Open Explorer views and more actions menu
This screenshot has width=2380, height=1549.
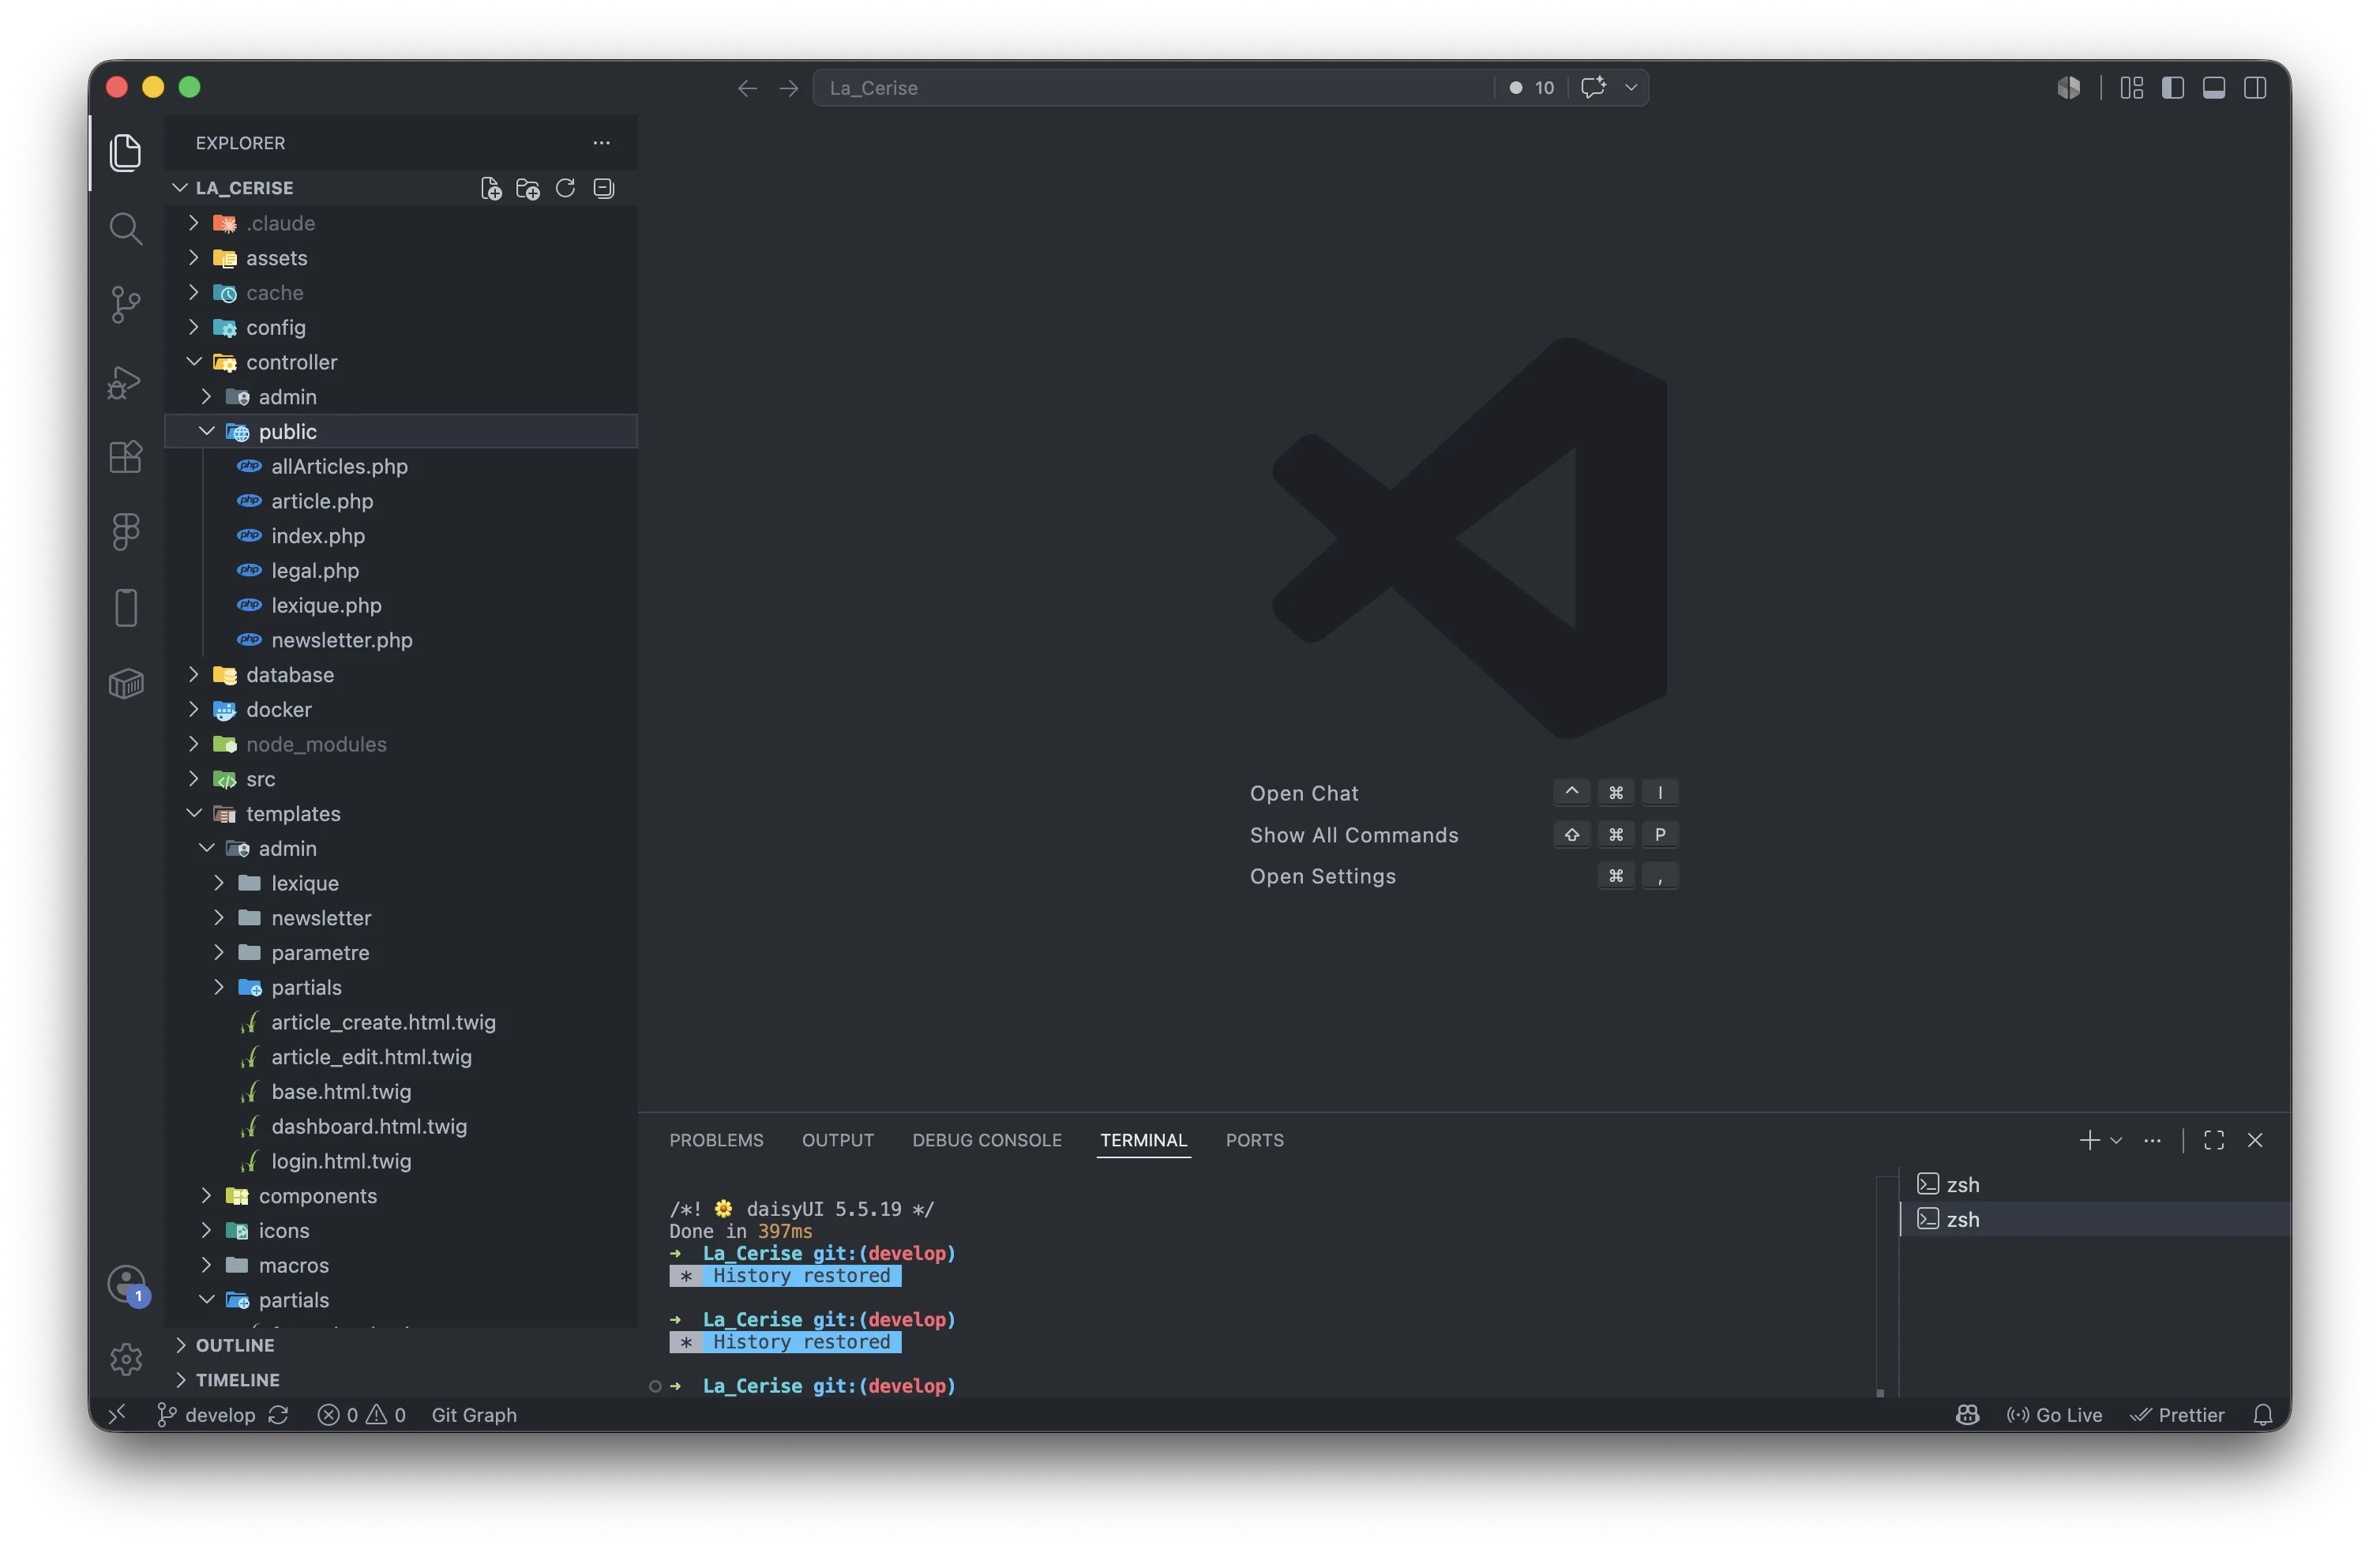pos(601,143)
